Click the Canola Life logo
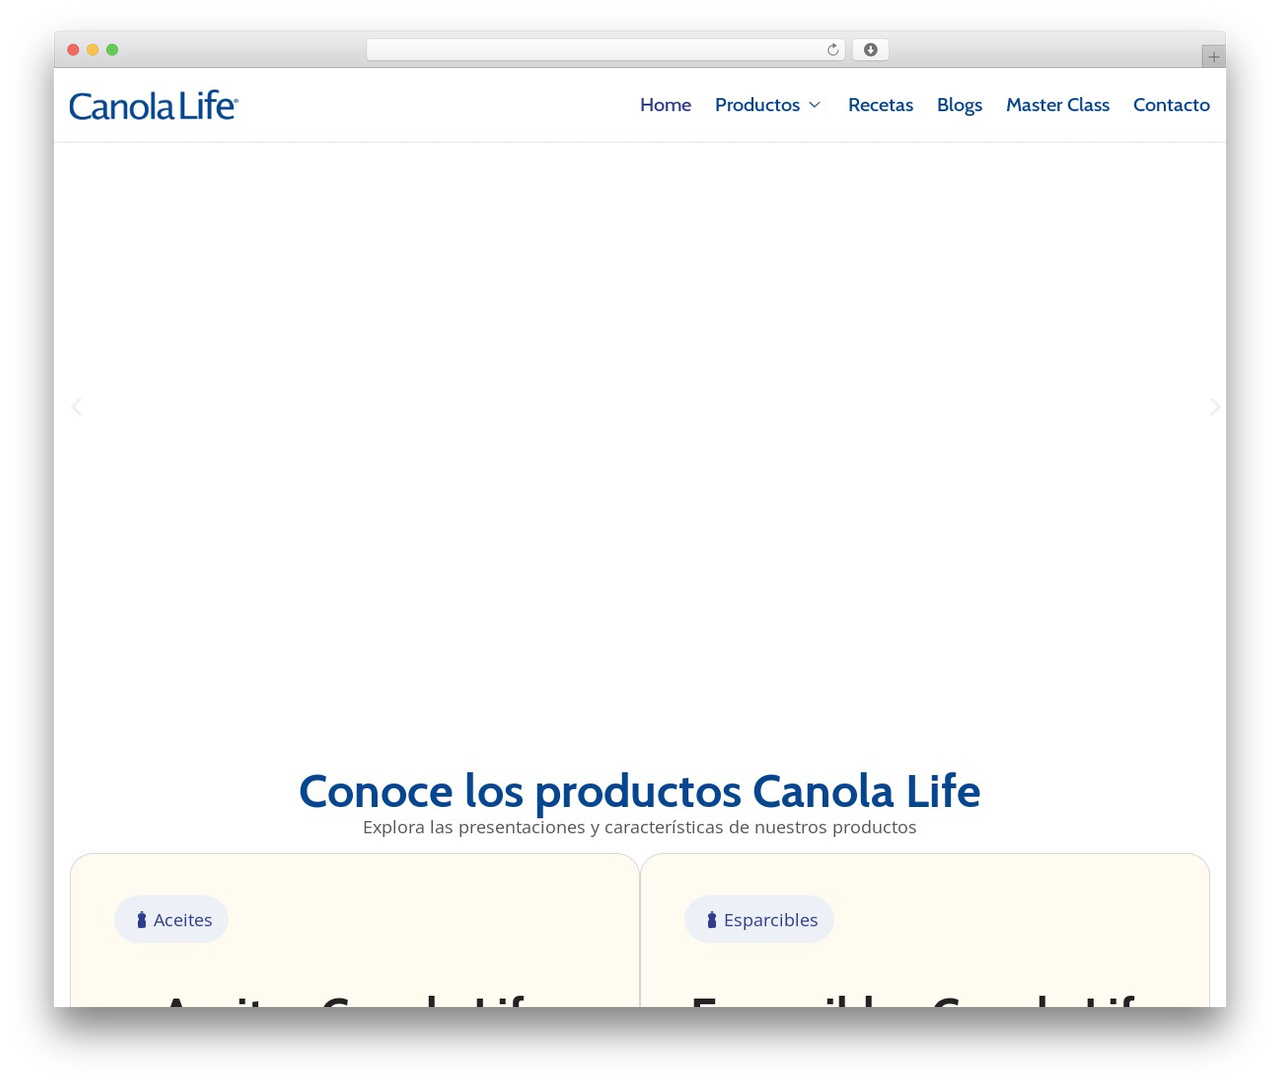Screen dimensions: 1280x1084 (x=153, y=105)
